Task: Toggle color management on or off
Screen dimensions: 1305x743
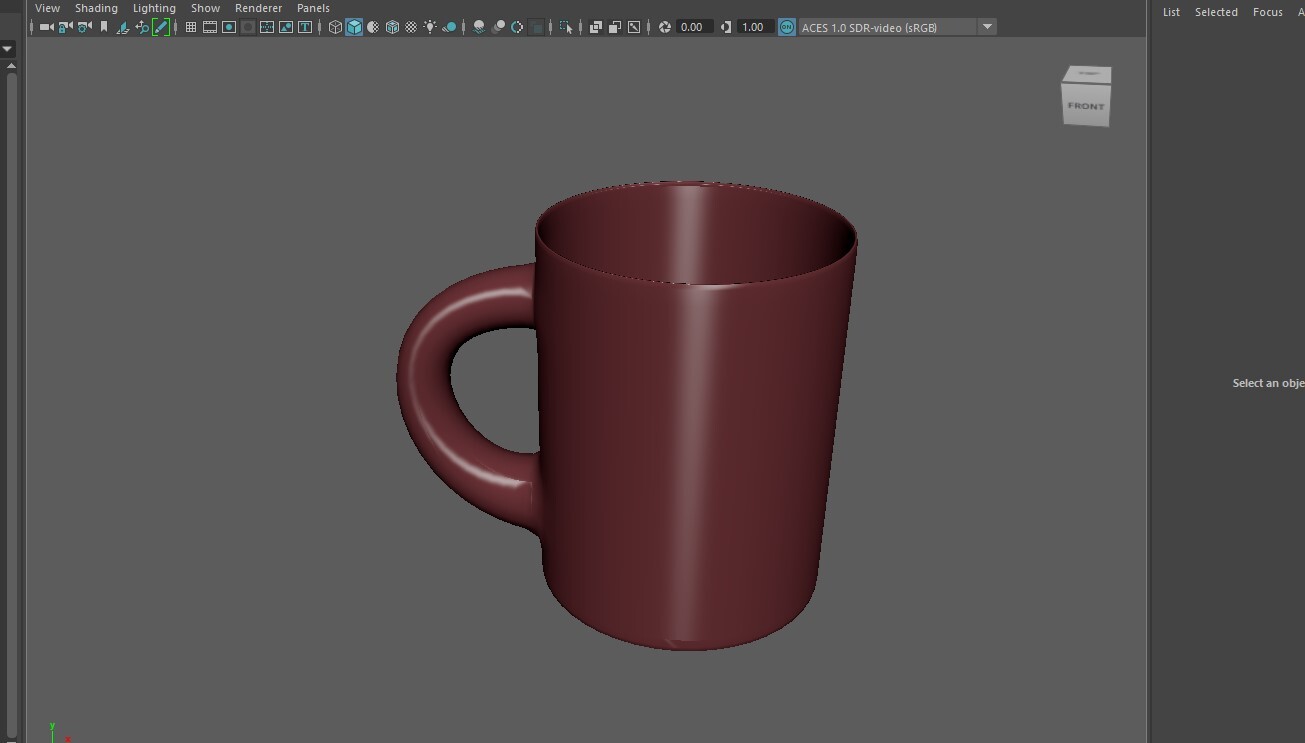Action: tap(786, 27)
